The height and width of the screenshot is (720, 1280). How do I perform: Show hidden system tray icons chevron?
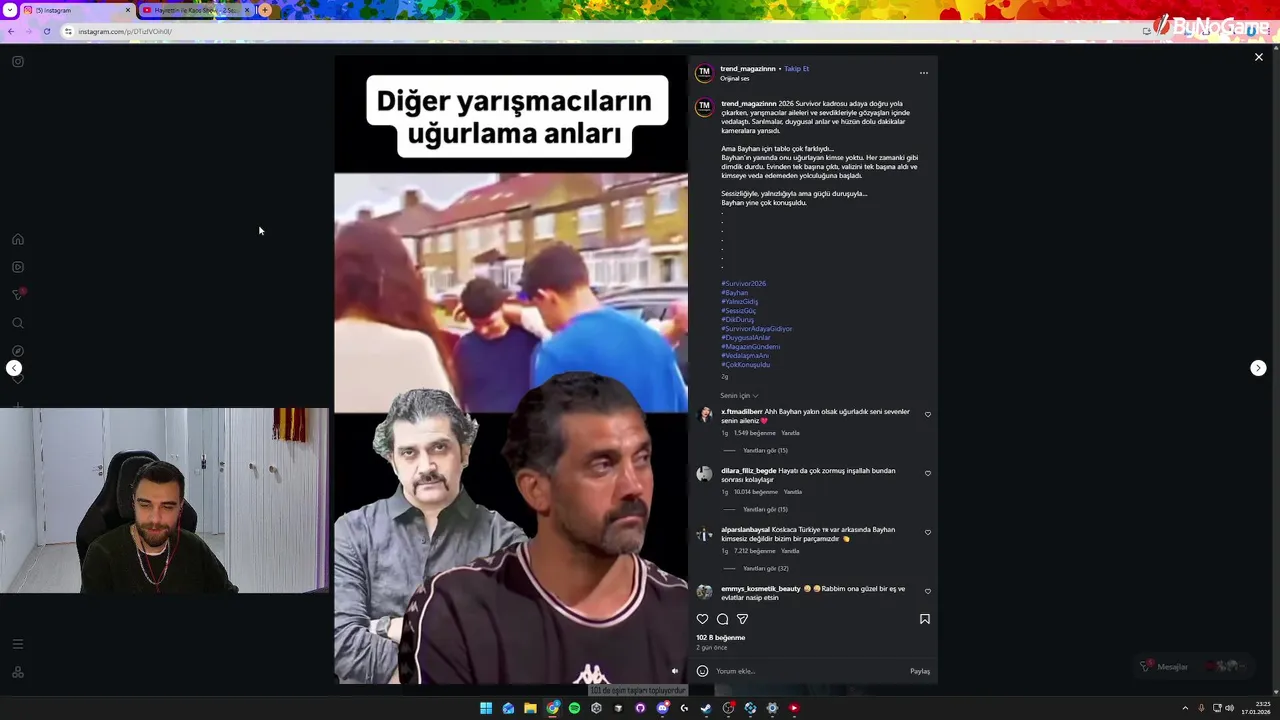point(1185,708)
